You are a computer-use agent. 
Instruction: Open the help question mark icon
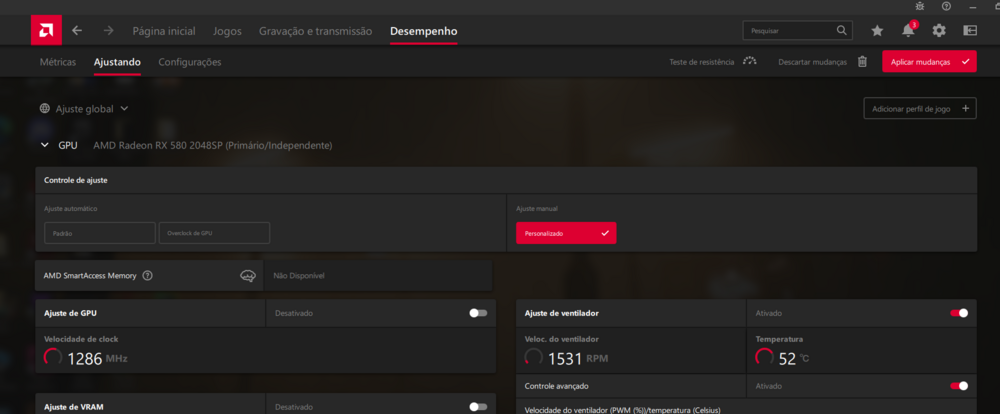click(946, 6)
